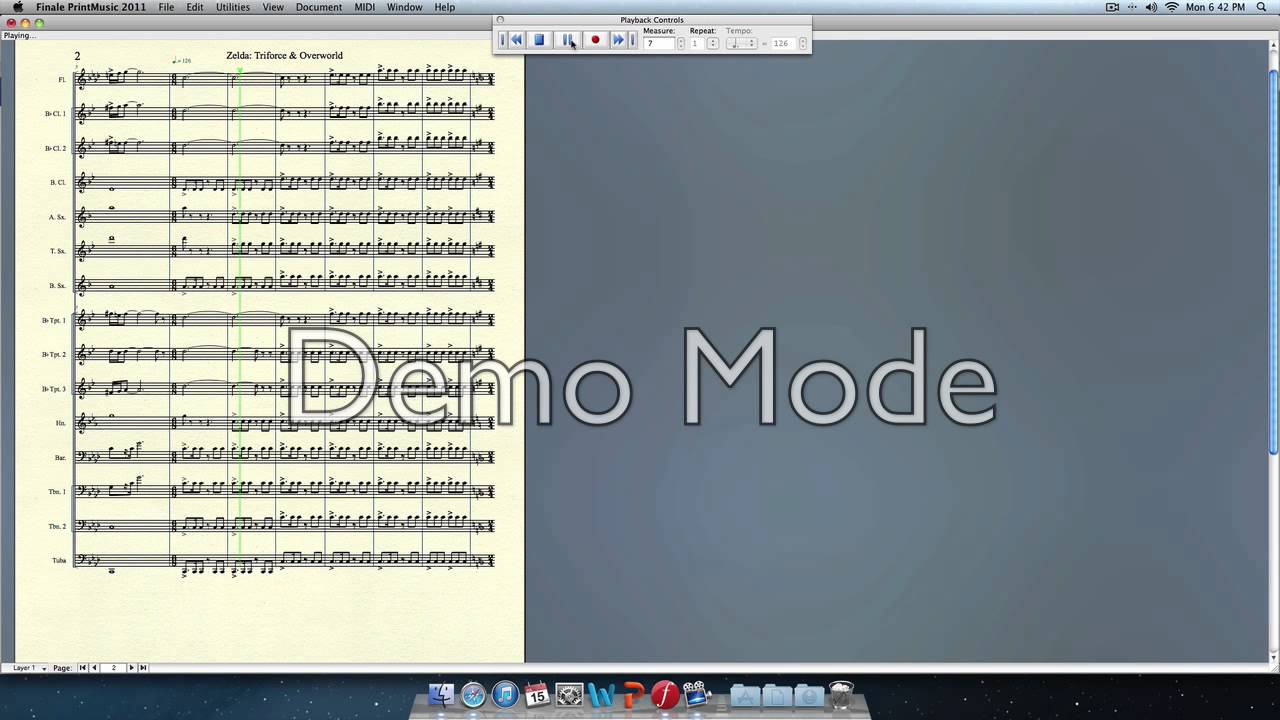The width and height of the screenshot is (1280, 720).
Task: Click the rewind button in Playback Controls
Action: (517, 40)
